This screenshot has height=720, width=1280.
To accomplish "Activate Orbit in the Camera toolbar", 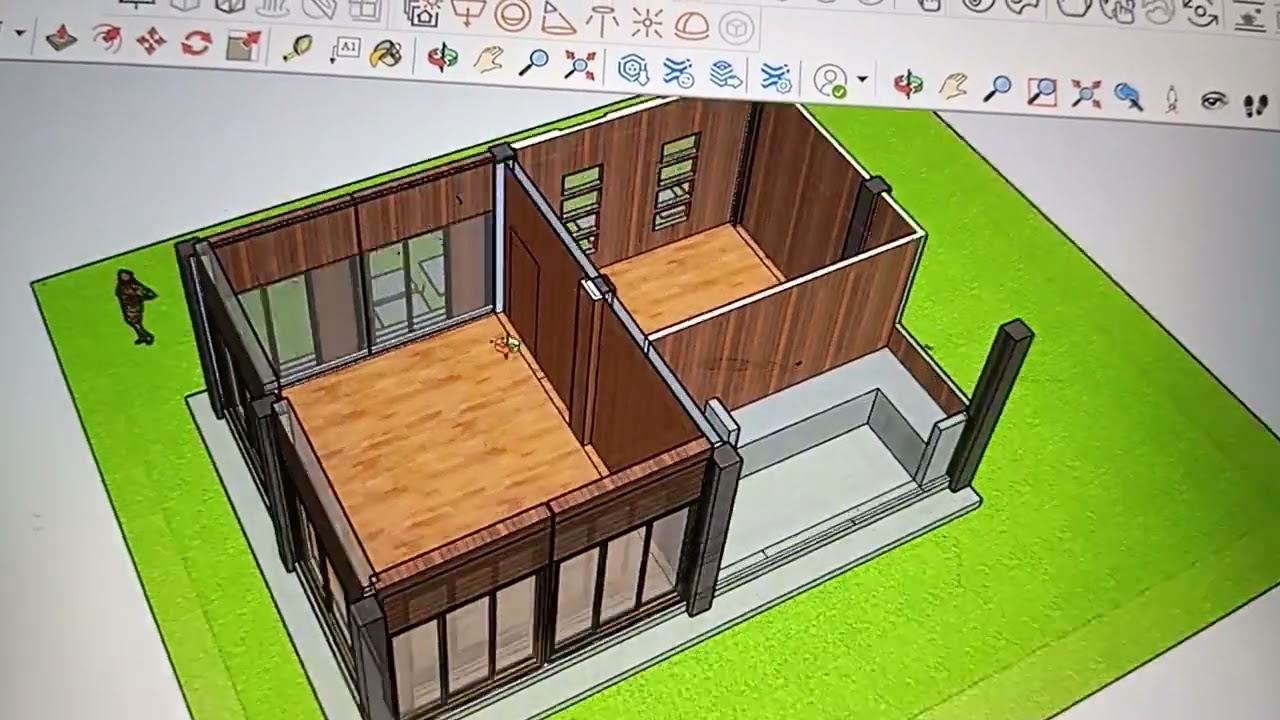I will (908, 83).
